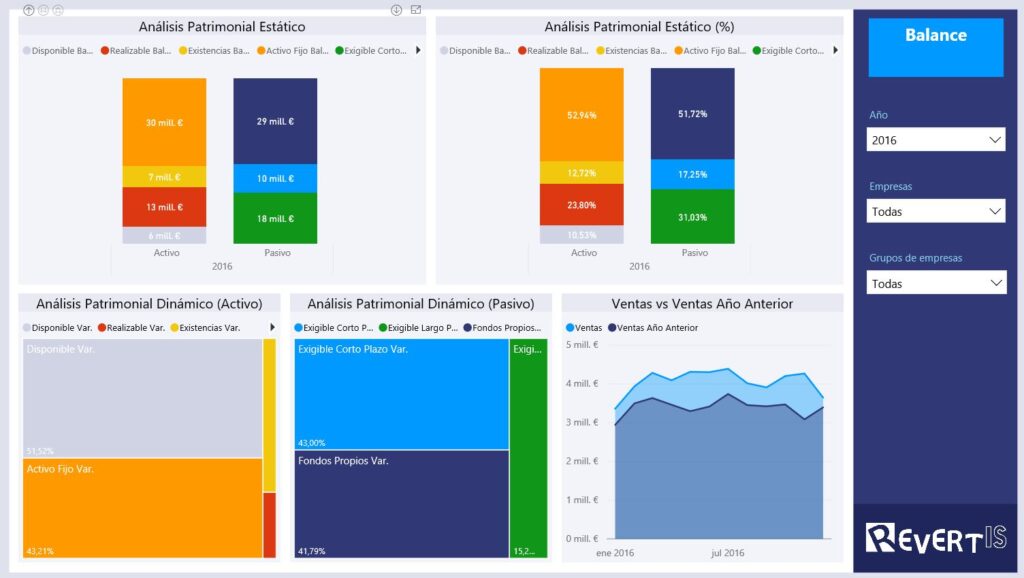Click the expand-all-down-one-level drill icon

tap(57, 10)
